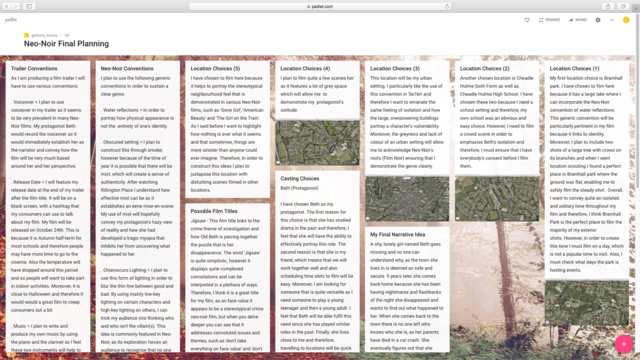Reload page using address bar refresh icon
Image resolution: width=640 pixels, height=360 pixels.
pos(447,6)
